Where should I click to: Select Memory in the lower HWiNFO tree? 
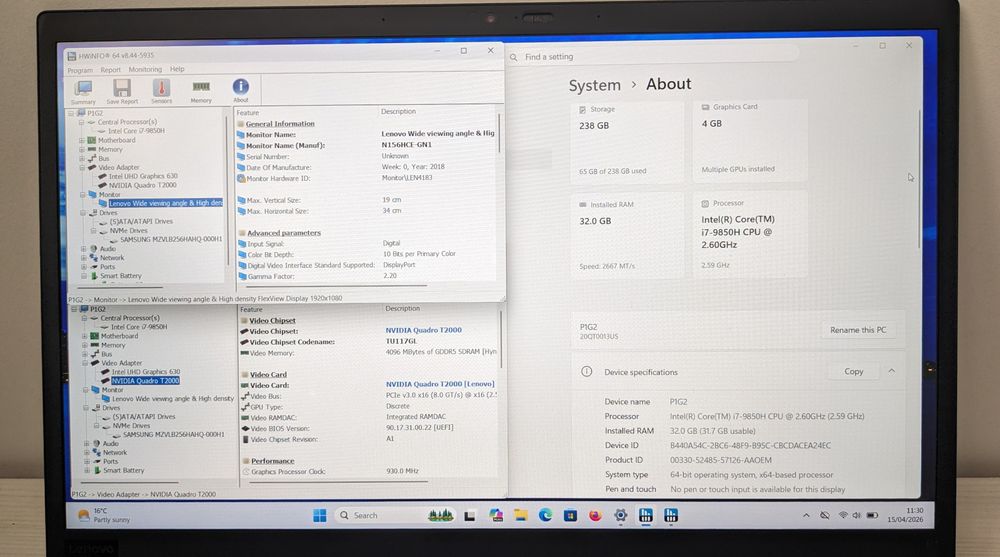pos(113,345)
